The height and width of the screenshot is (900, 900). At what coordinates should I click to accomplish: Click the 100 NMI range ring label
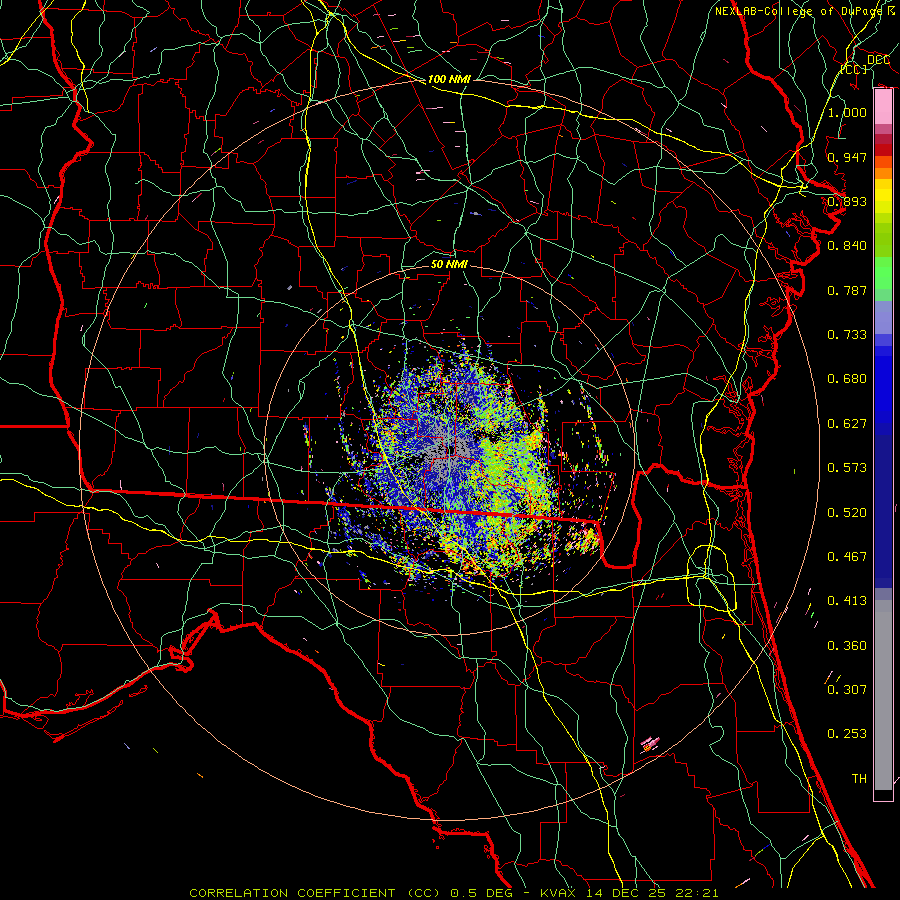(x=449, y=79)
